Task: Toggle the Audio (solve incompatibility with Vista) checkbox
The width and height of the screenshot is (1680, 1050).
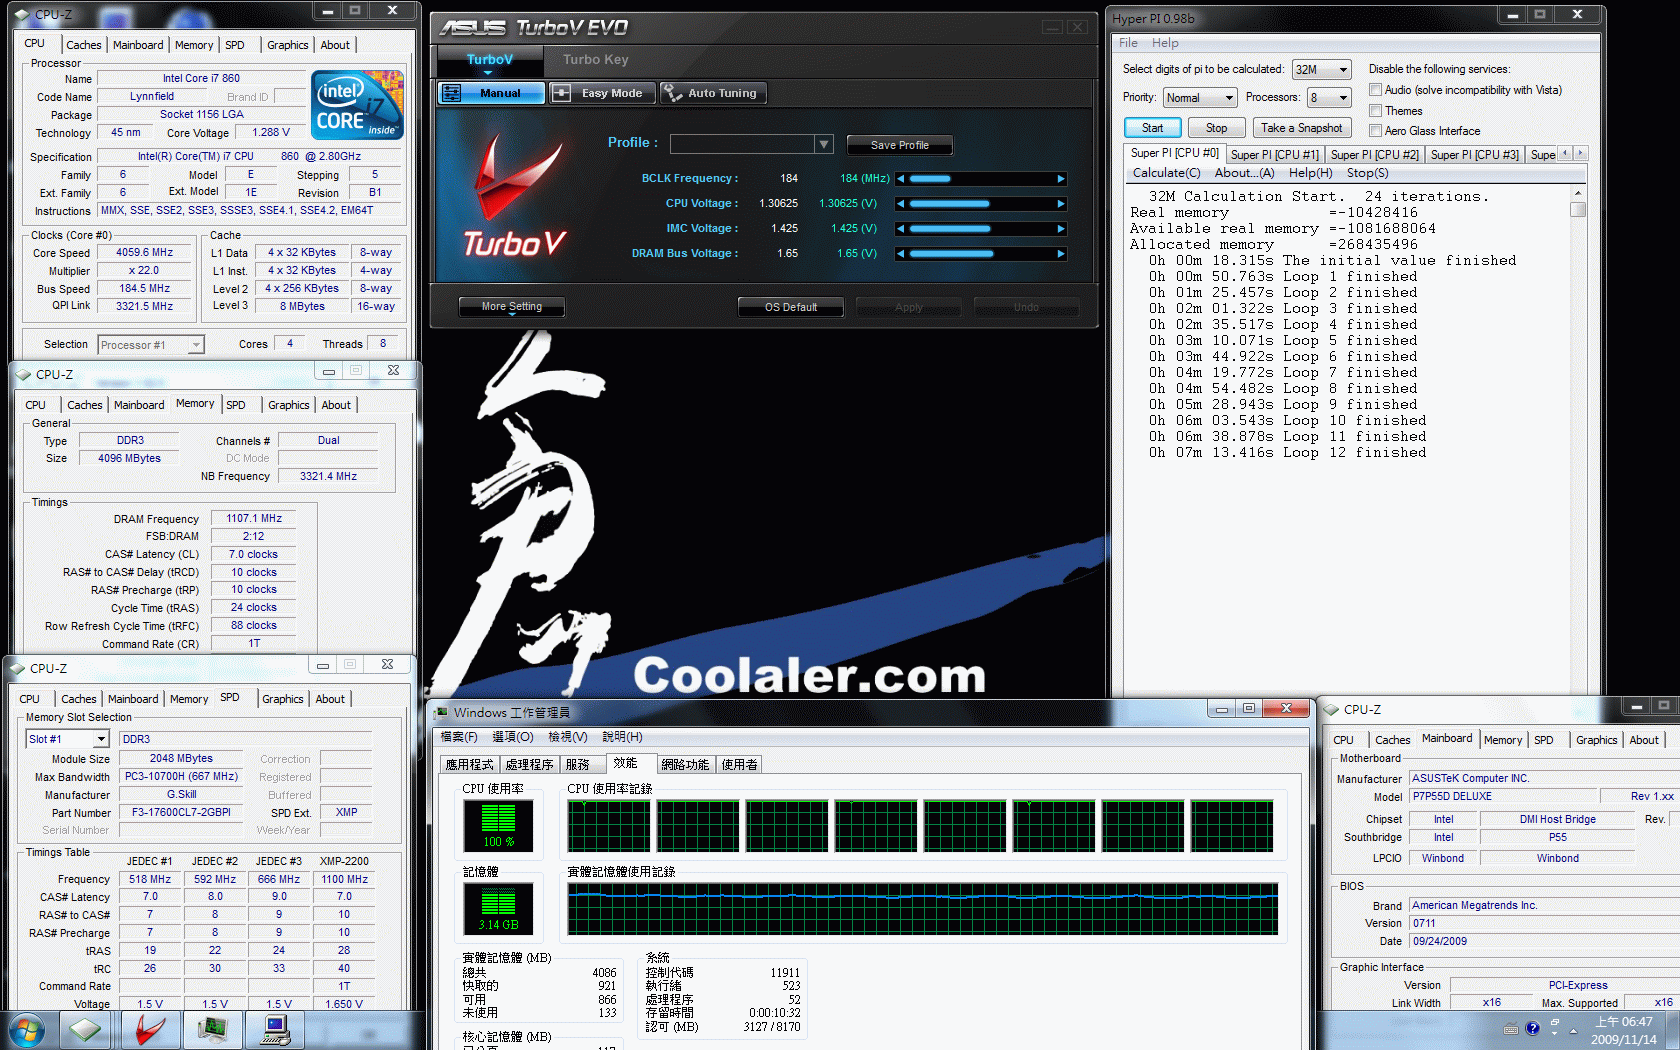Action: [x=1376, y=90]
